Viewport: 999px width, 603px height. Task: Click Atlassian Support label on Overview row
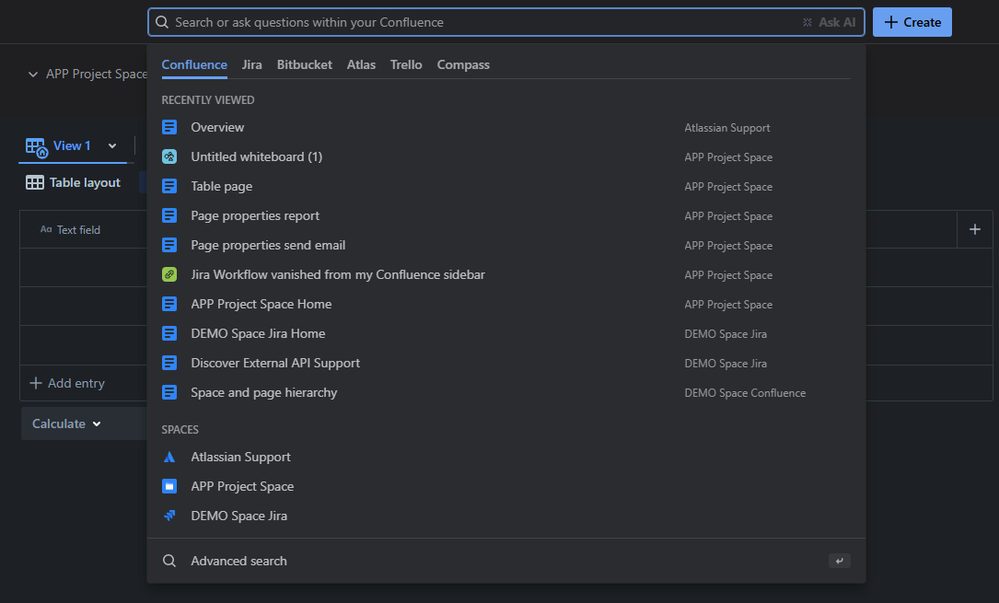727,127
